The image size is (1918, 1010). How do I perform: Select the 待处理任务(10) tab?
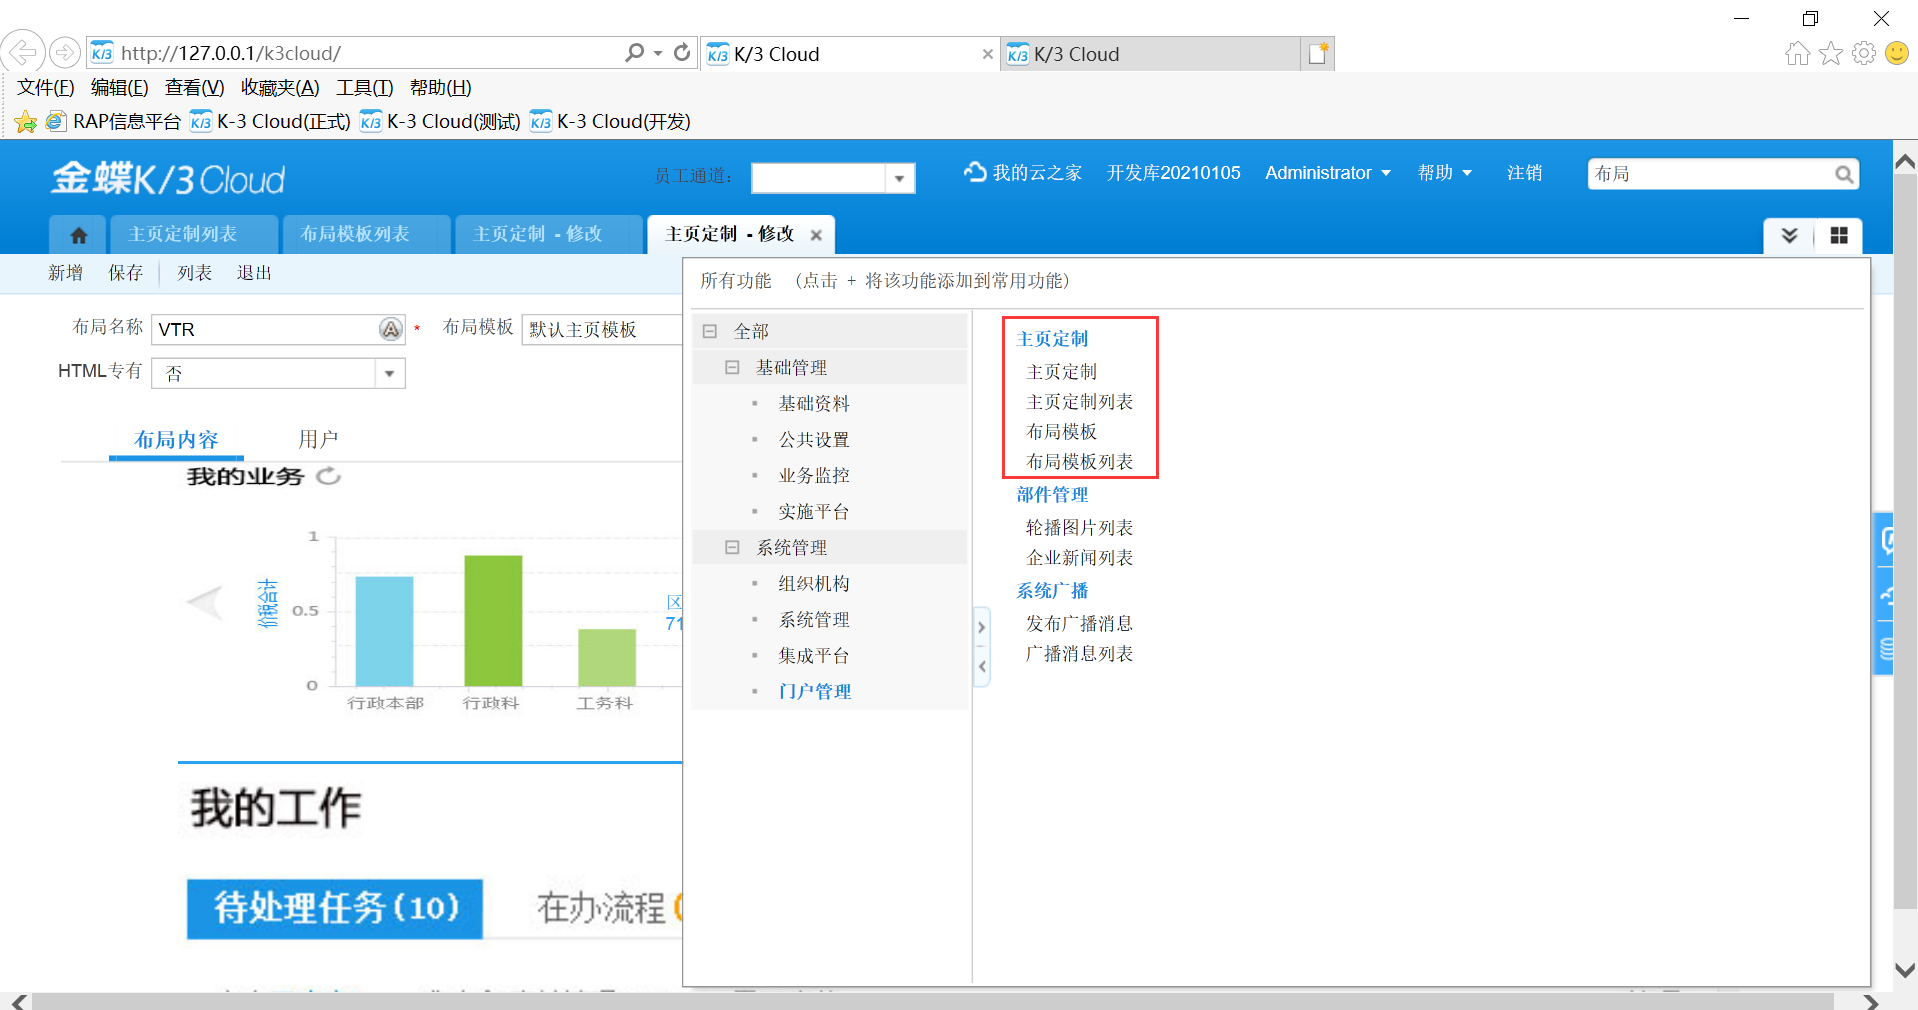pos(335,908)
